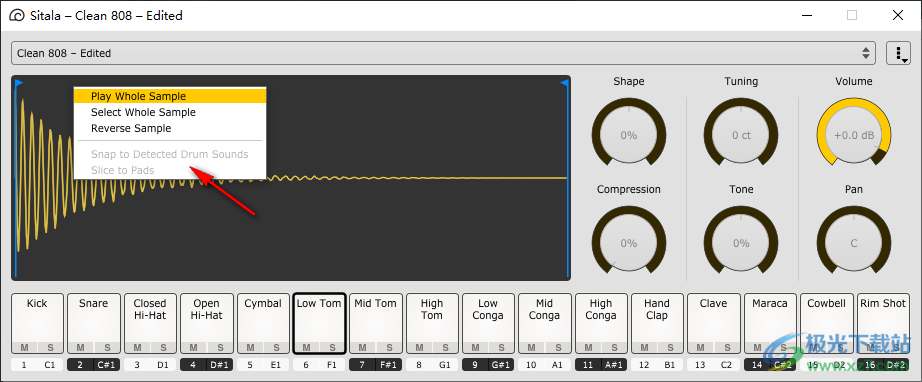922x382 pixels.
Task: Click the Sitala logo in title bar
Action: (x=18, y=16)
